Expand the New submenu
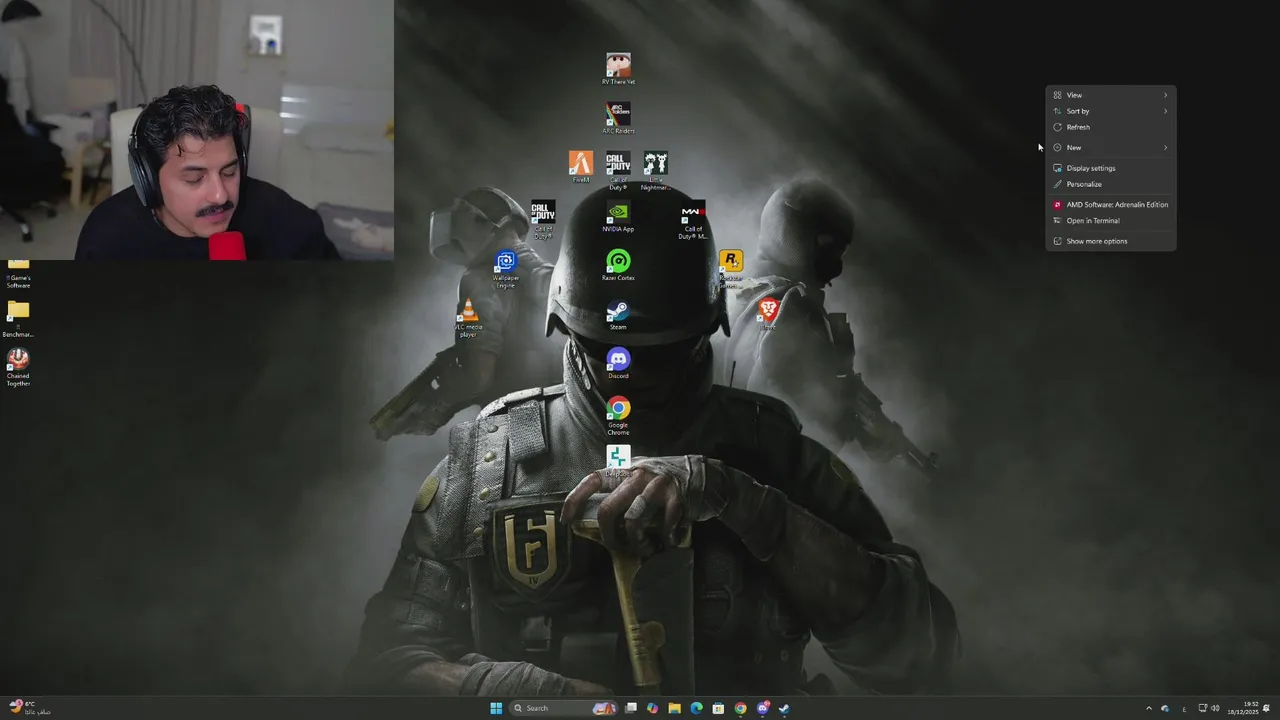The width and height of the screenshot is (1280, 720). [1110, 147]
